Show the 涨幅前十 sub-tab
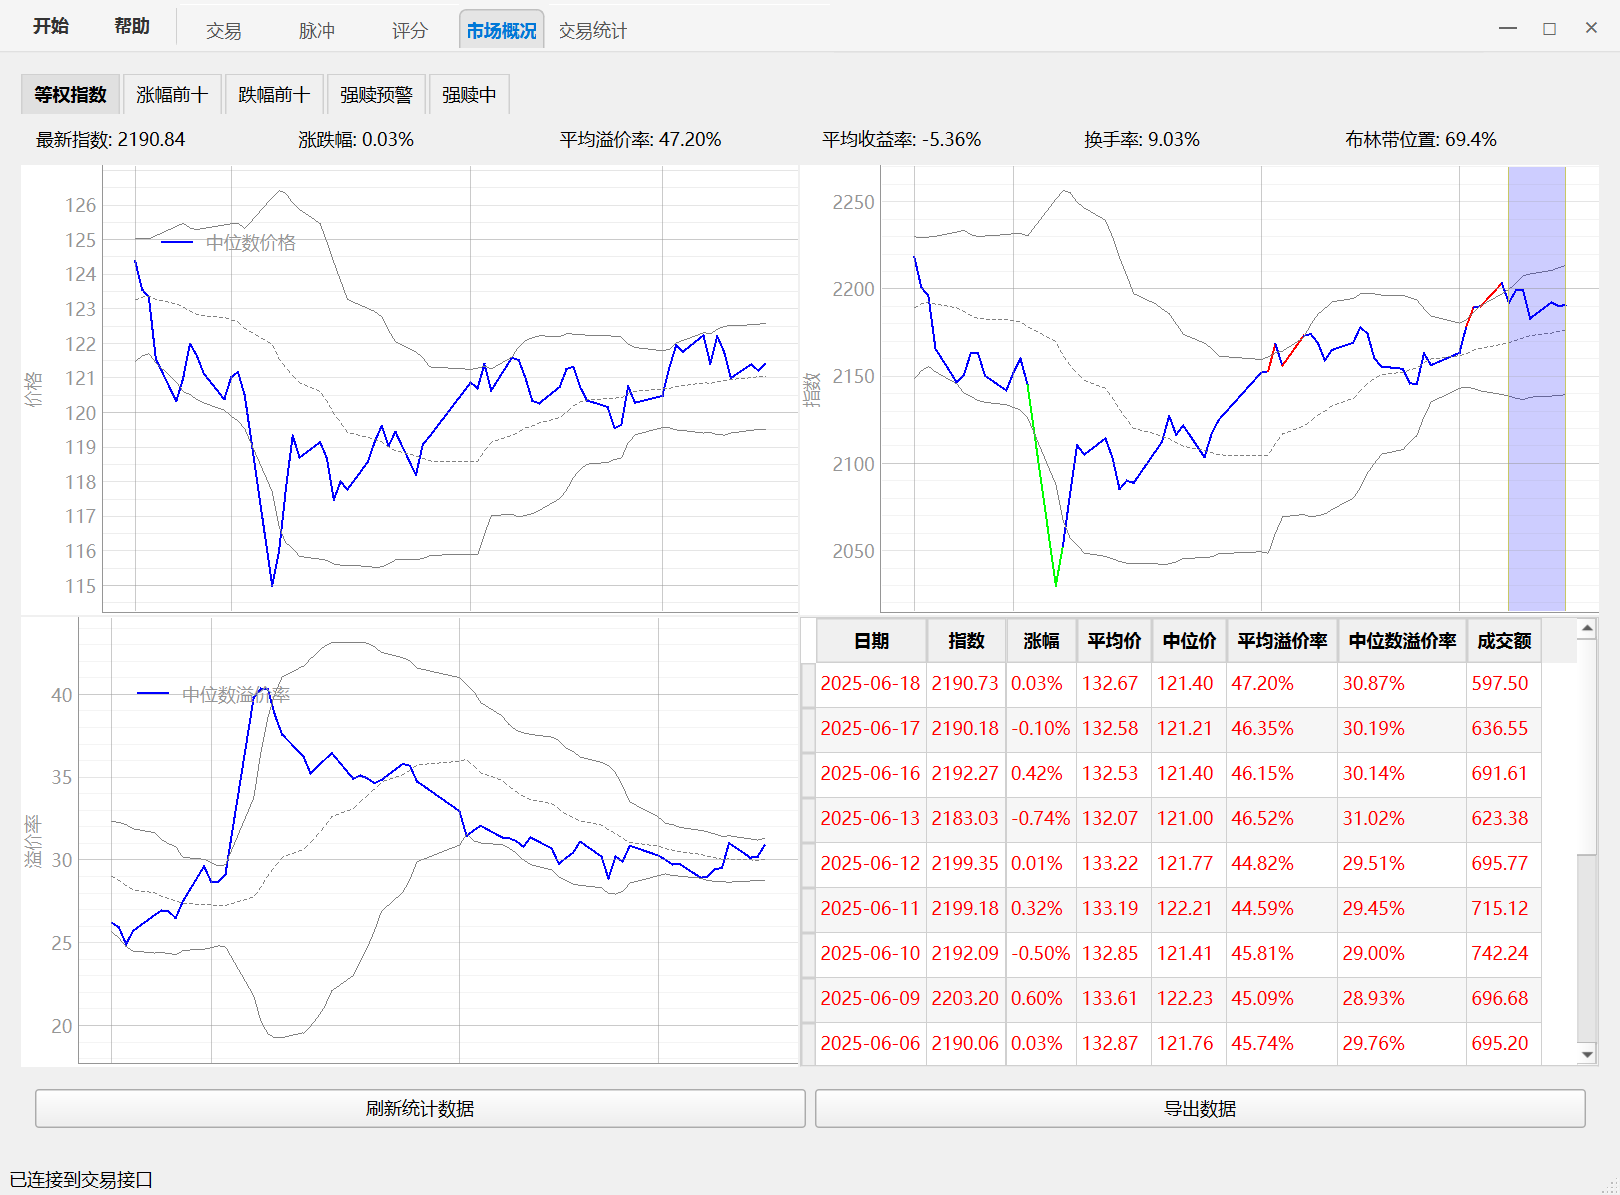Screen dimensions: 1620x1195 coord(172,95)
